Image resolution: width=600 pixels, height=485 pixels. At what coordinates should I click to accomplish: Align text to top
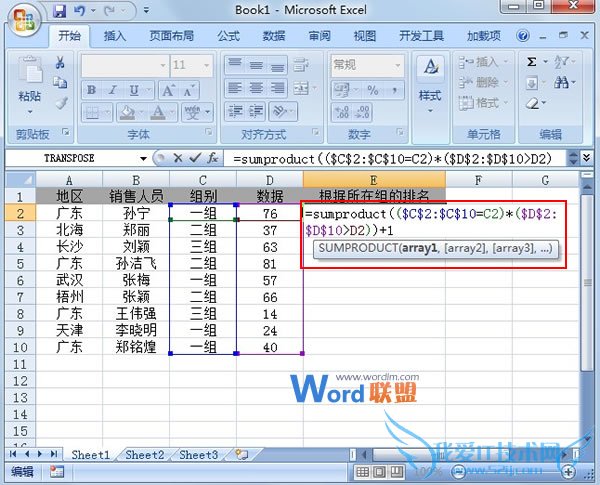[x=235, y=65]
